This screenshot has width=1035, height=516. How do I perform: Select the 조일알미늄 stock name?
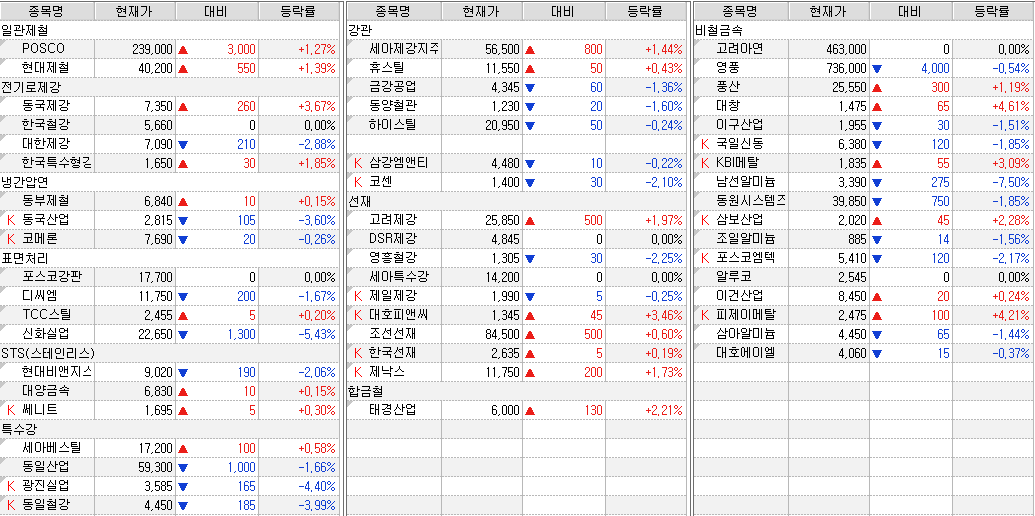745,239
